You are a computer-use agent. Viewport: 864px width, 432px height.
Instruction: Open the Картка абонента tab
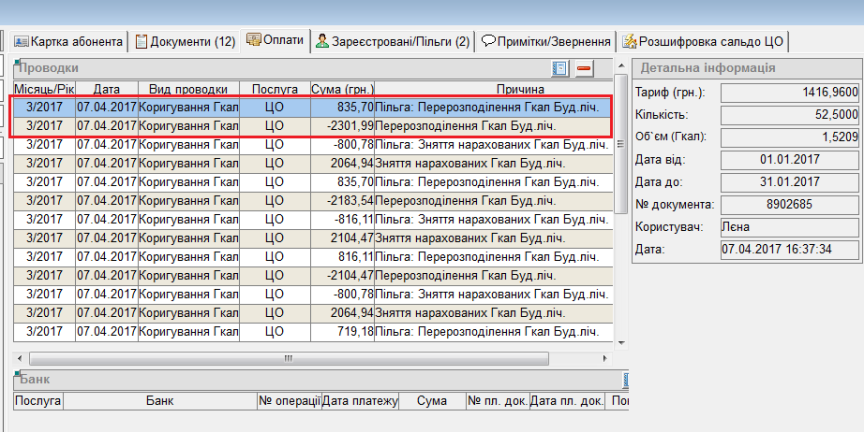pos(69,41)
